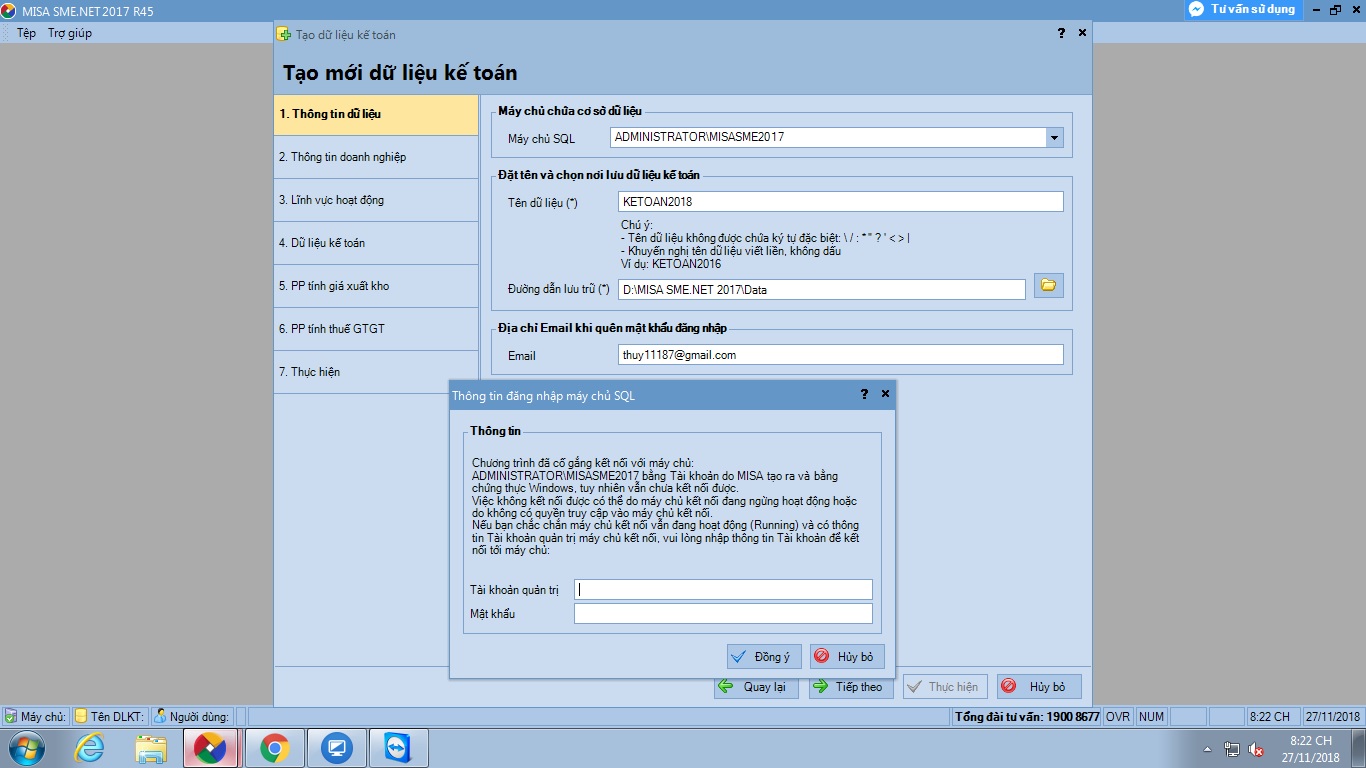Open File Explorer from taskbar

(151, 748)
